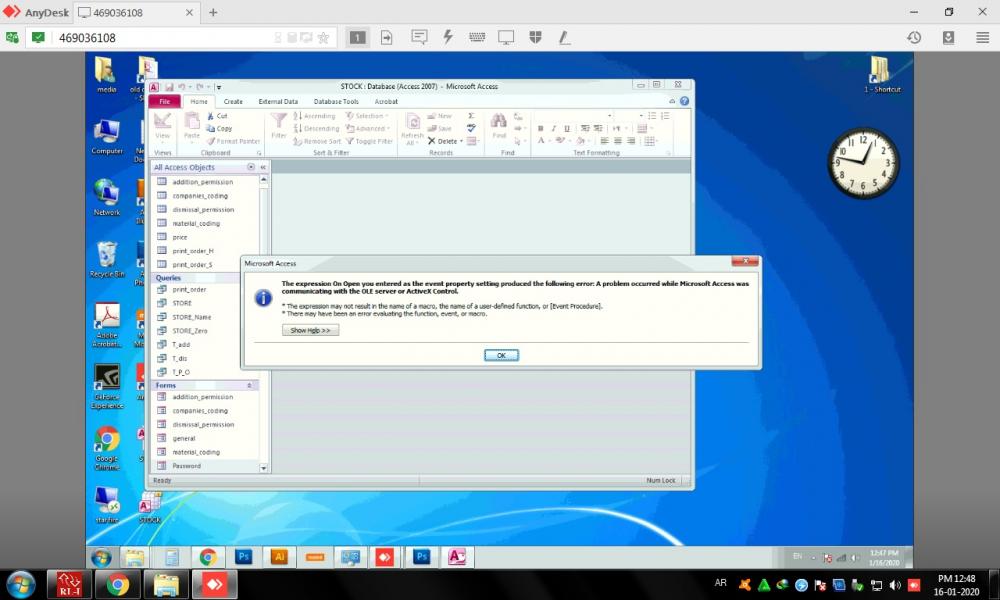
Task: Open Microsoft Access help question-mark icon
Action: 684,101
